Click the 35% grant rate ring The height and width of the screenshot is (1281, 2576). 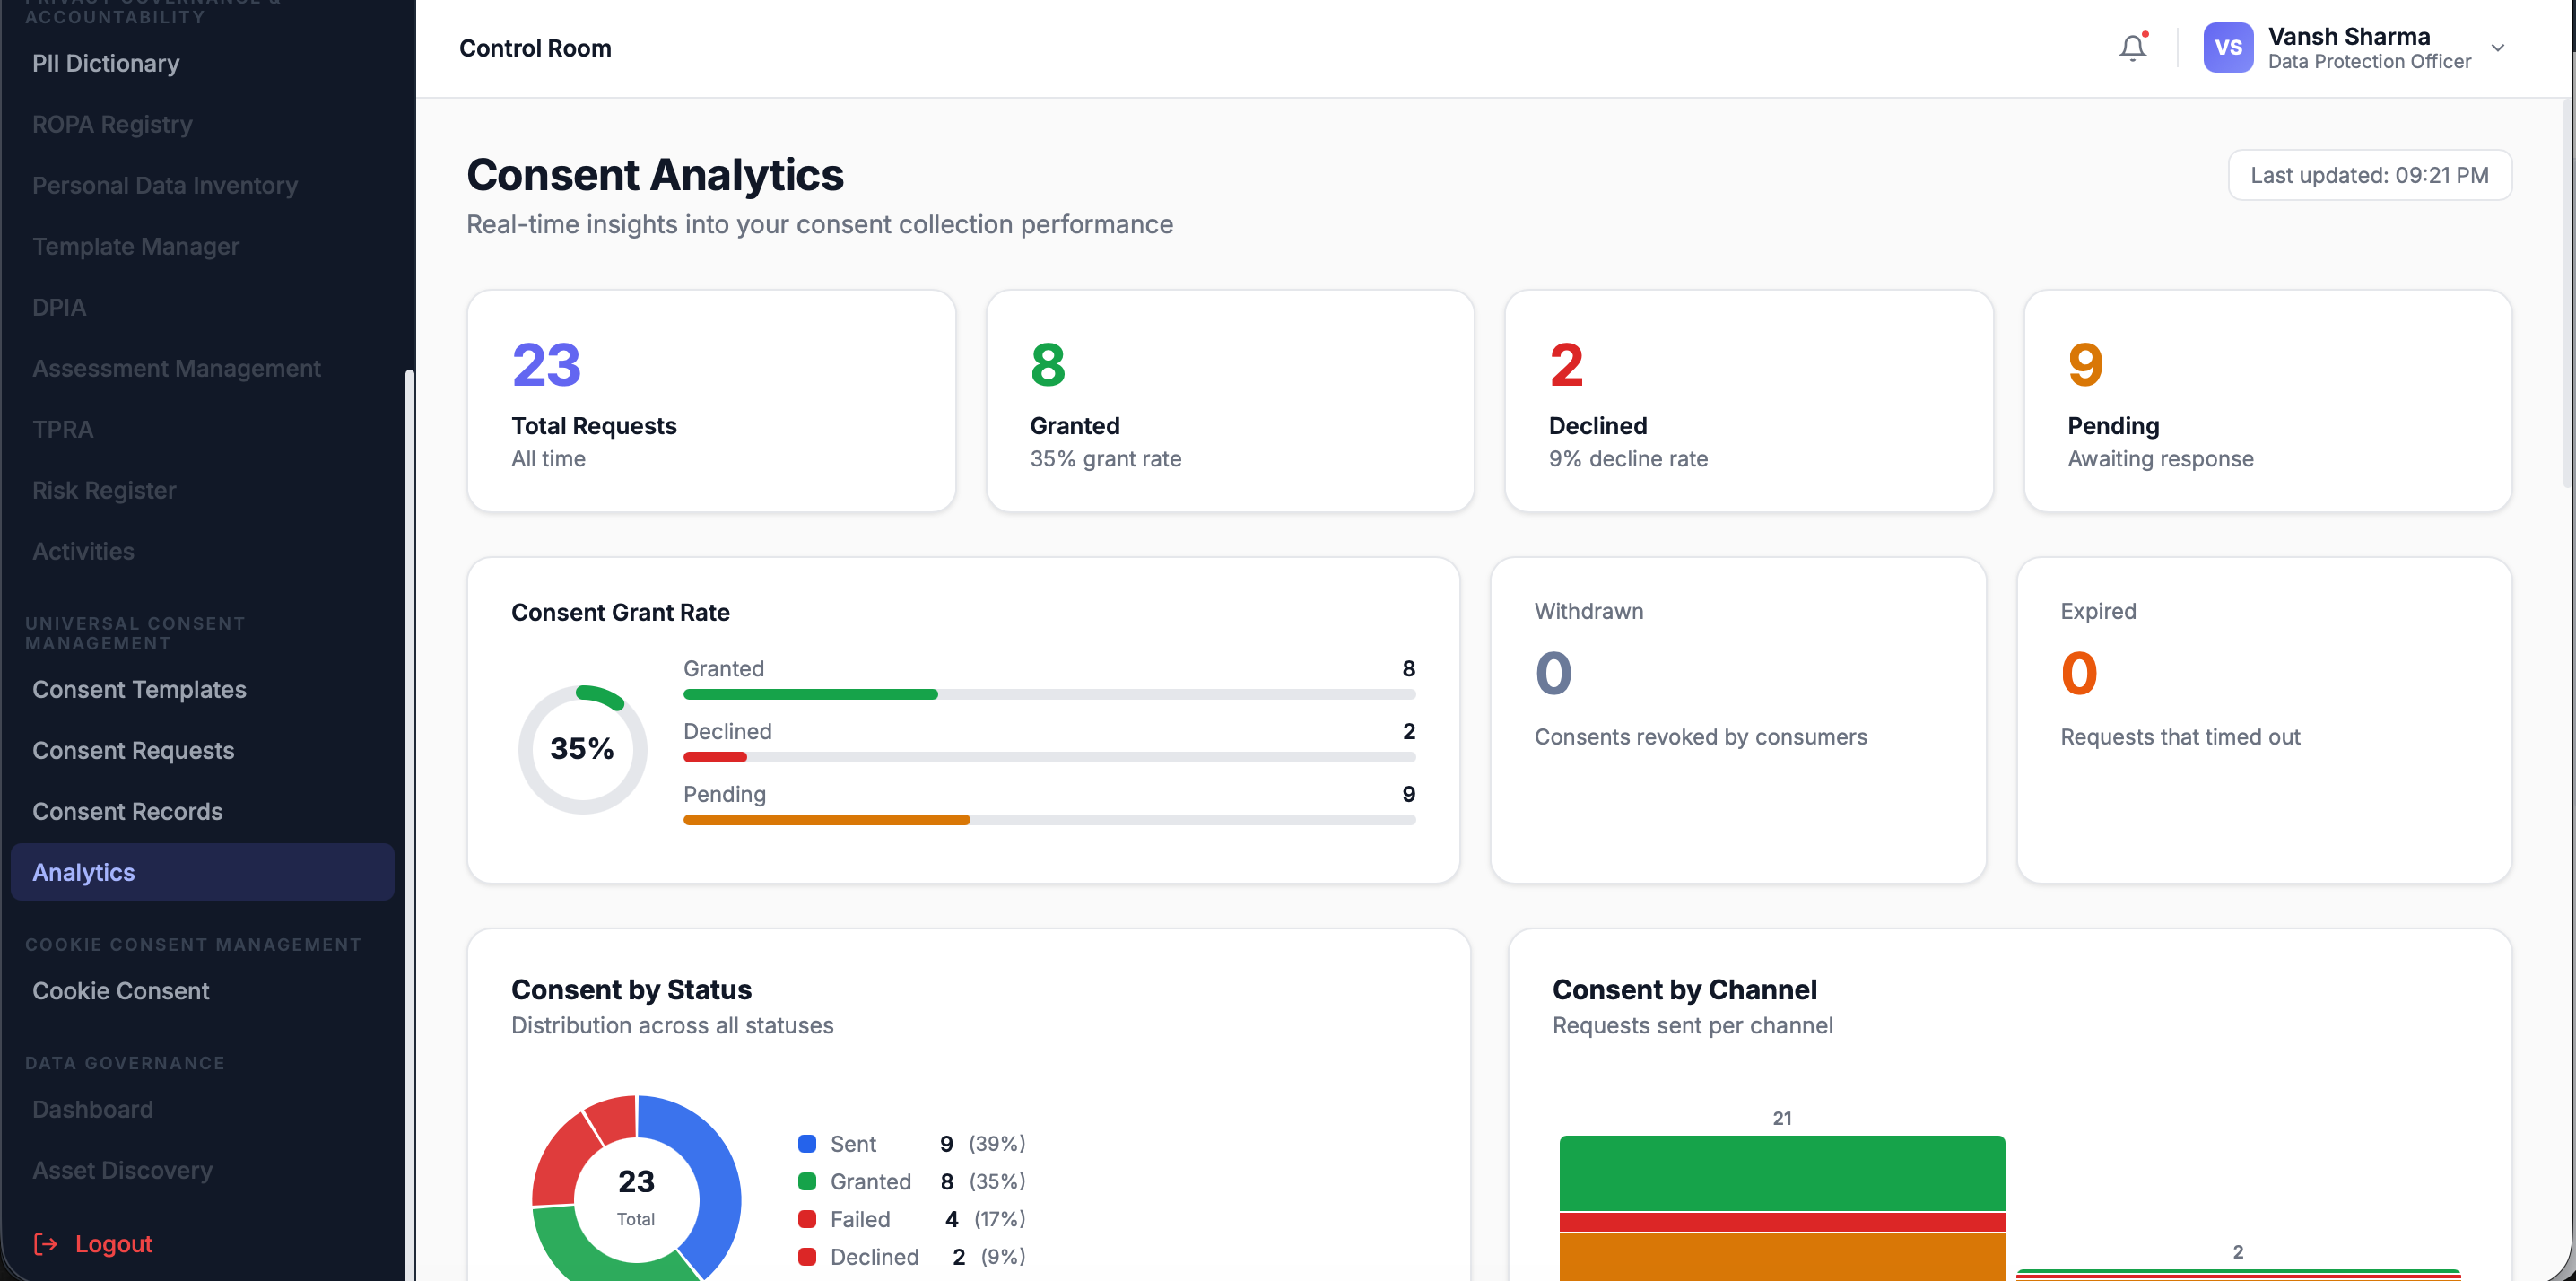click(582, 749)
